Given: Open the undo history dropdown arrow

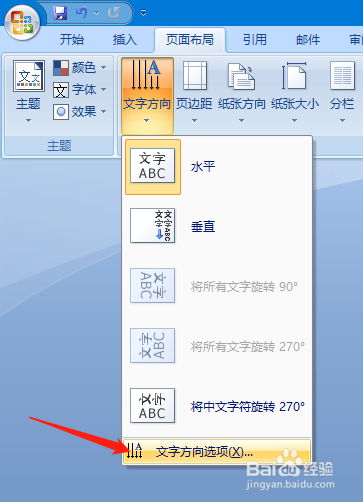Looking at the screenshot, I should point(97,13).
